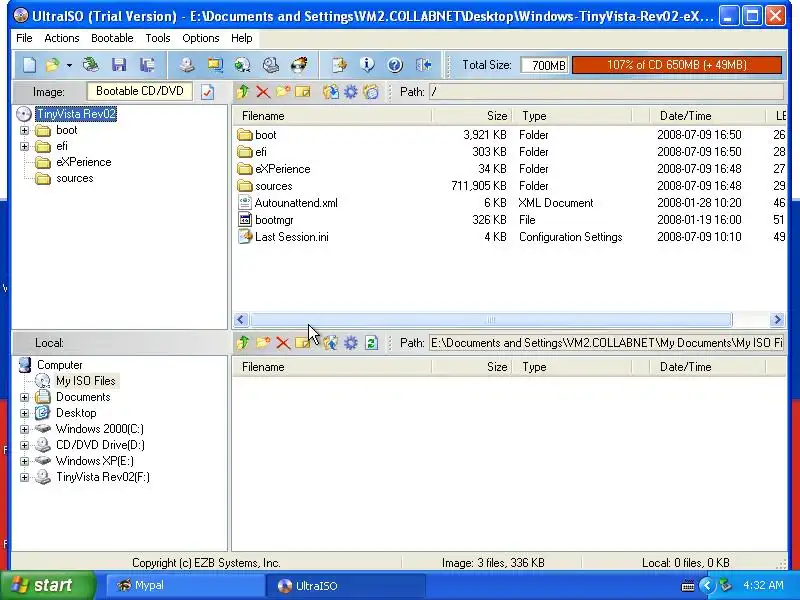
Task: Click the Convert image disc icon
Action: coord(242,65)
